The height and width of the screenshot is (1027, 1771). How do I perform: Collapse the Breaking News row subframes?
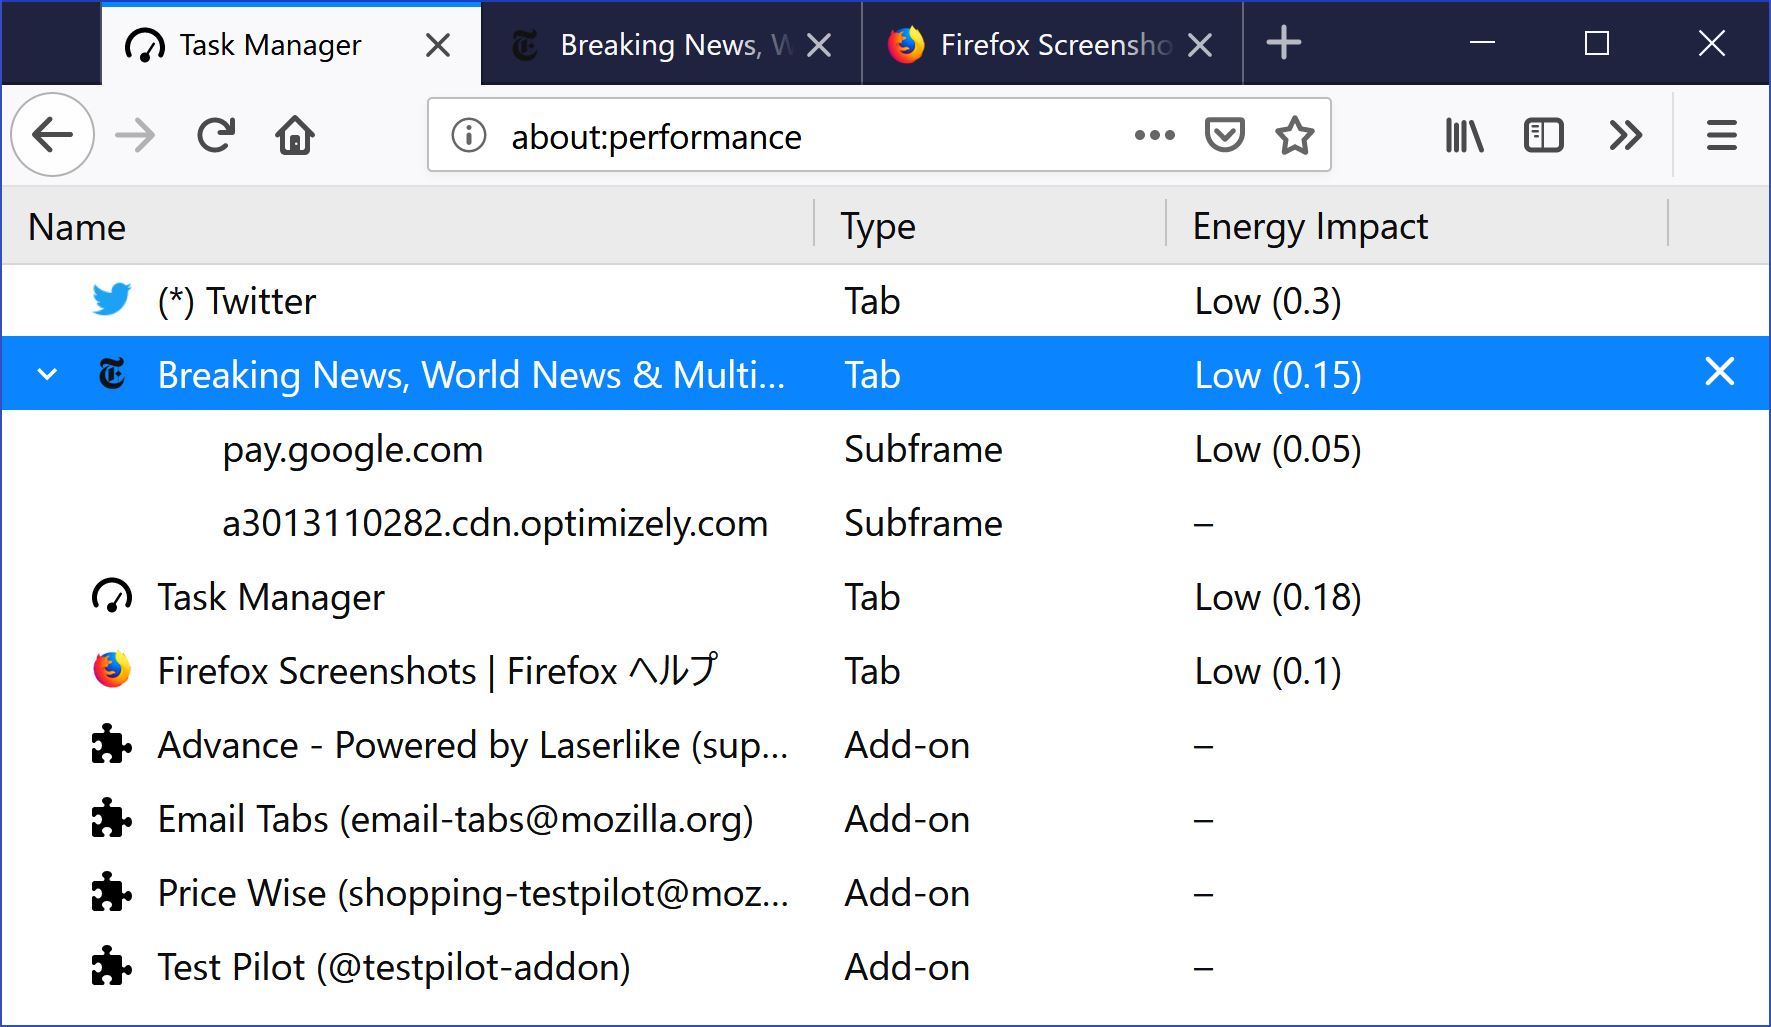pyautogui.click(x=47, y=375)
